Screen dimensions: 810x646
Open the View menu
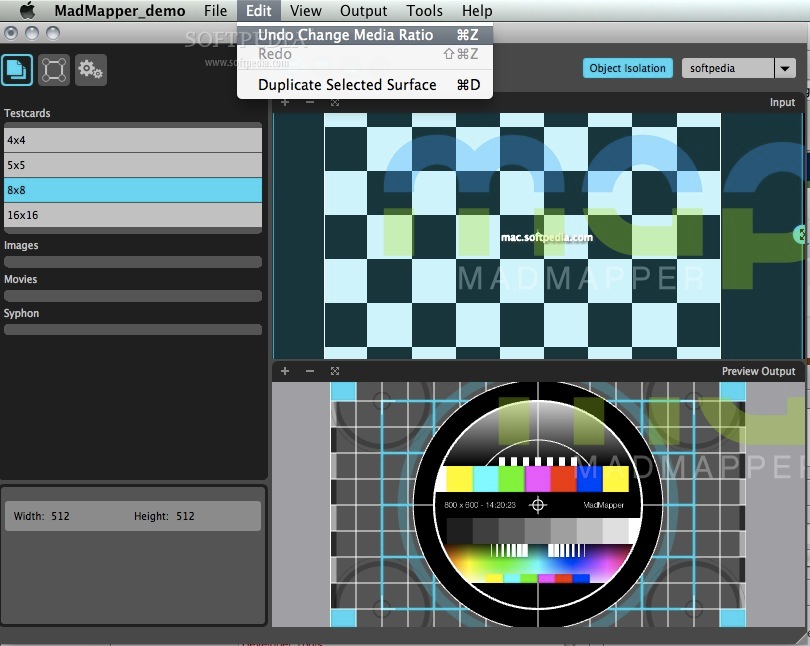click(x=305, y=10)
